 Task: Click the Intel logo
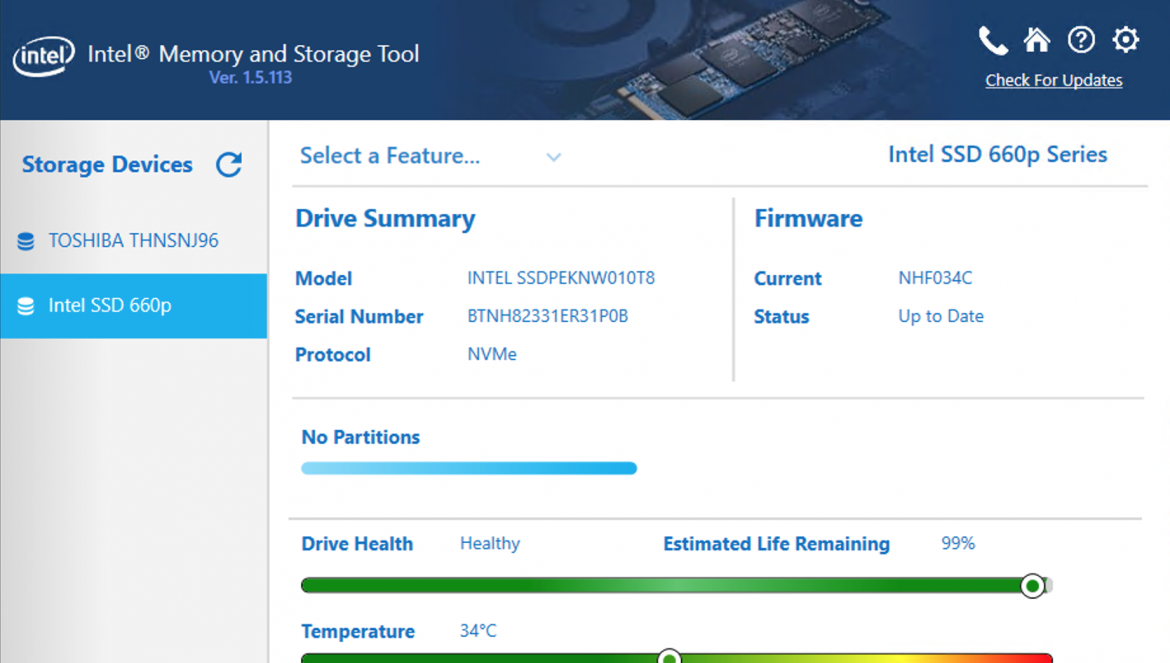[x=43, y=56]
